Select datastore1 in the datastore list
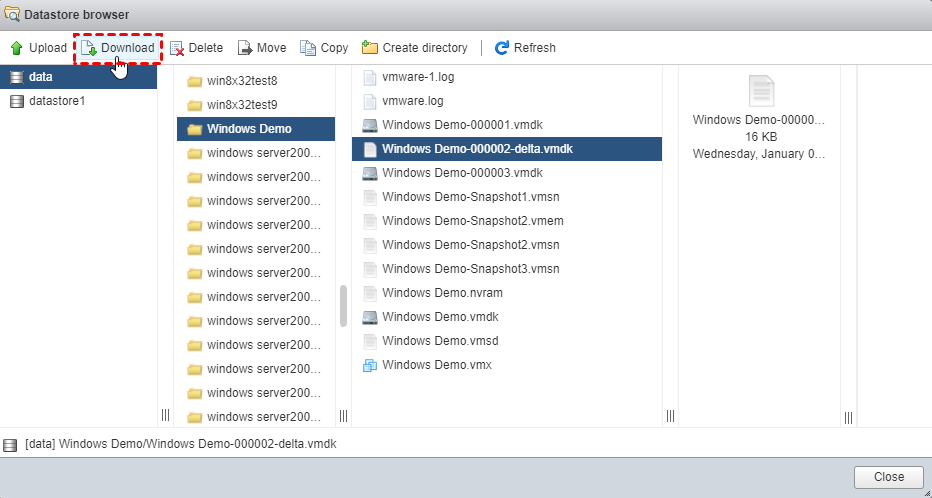The height and width of the screenshot is (498, 932). (57, 101)
